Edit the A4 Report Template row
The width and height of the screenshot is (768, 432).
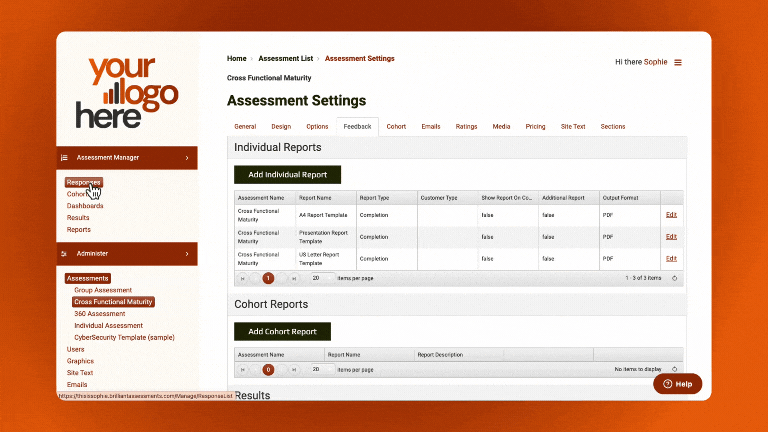point(671,215)
